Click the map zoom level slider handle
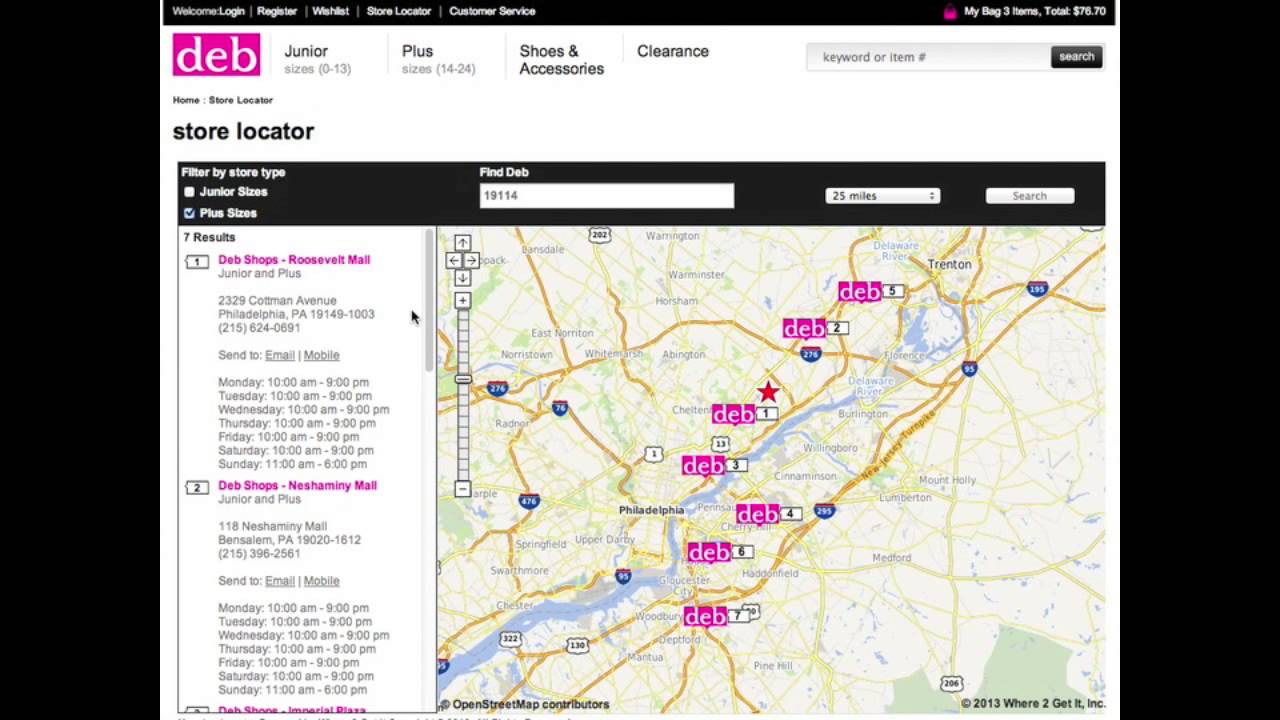The width and height of the screenshot is (1280, 720). pyautogui.click(x=462, y=379)
